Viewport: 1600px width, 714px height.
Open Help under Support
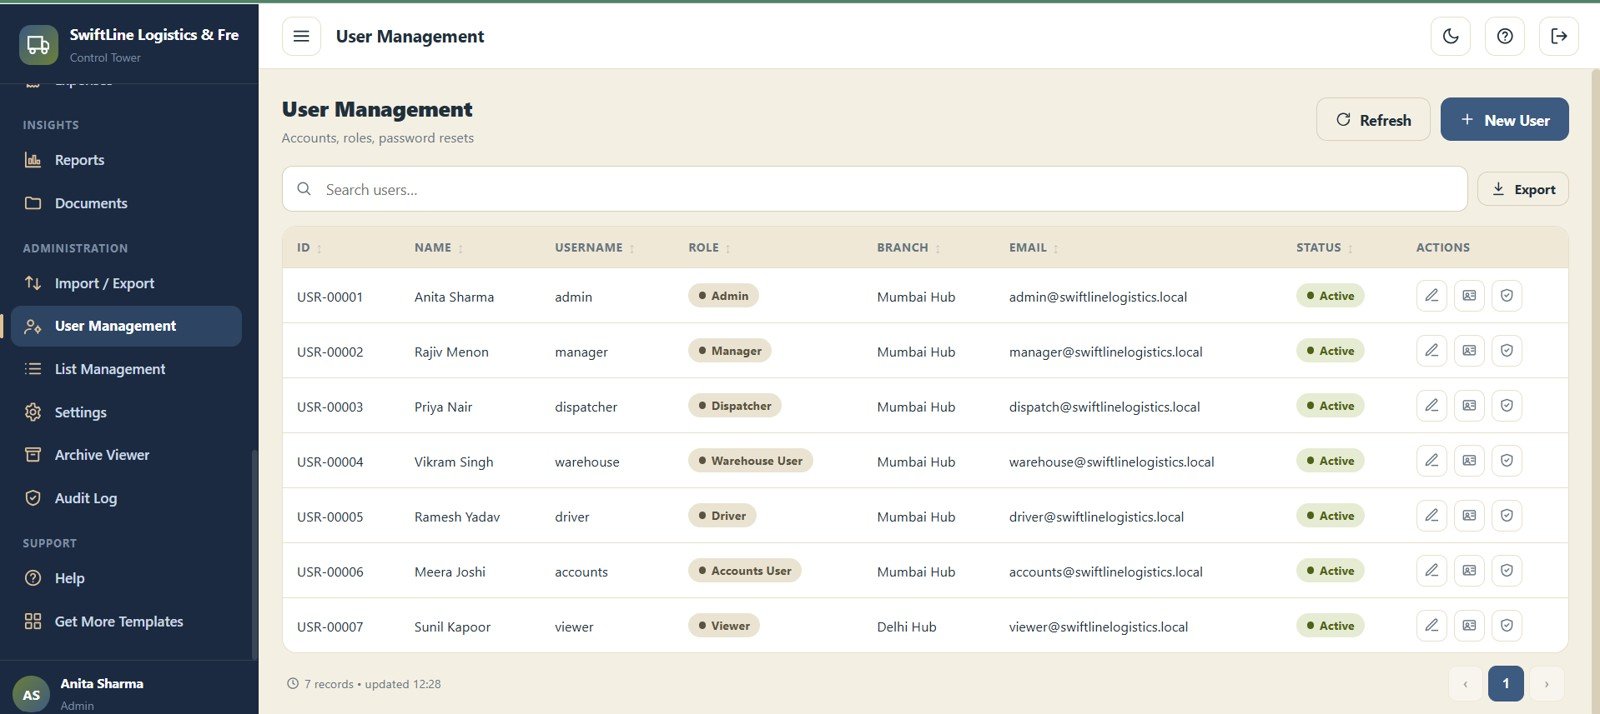click(x=126, y=578)
